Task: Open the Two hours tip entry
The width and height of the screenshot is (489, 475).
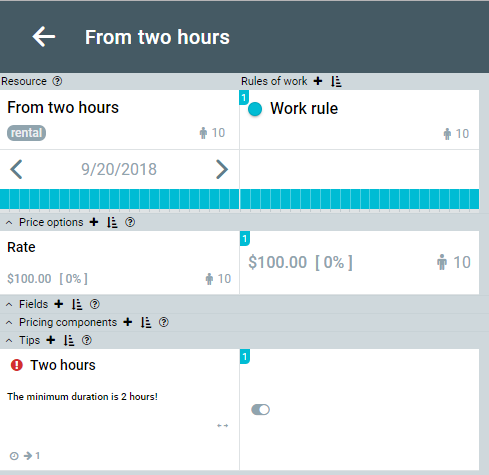Action: [x=119, y=409]
